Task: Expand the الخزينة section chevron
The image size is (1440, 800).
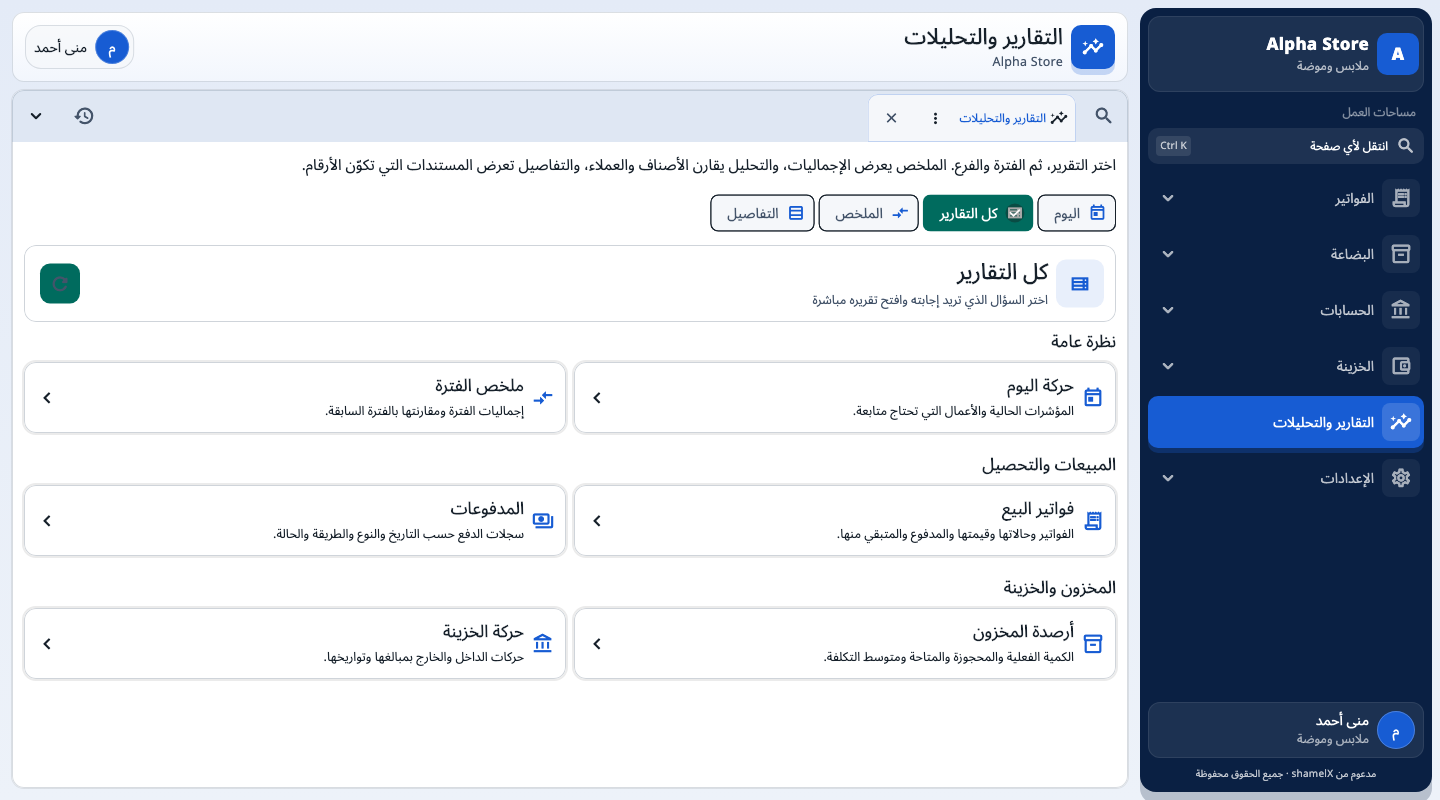Action: (x=1168, y=366)
